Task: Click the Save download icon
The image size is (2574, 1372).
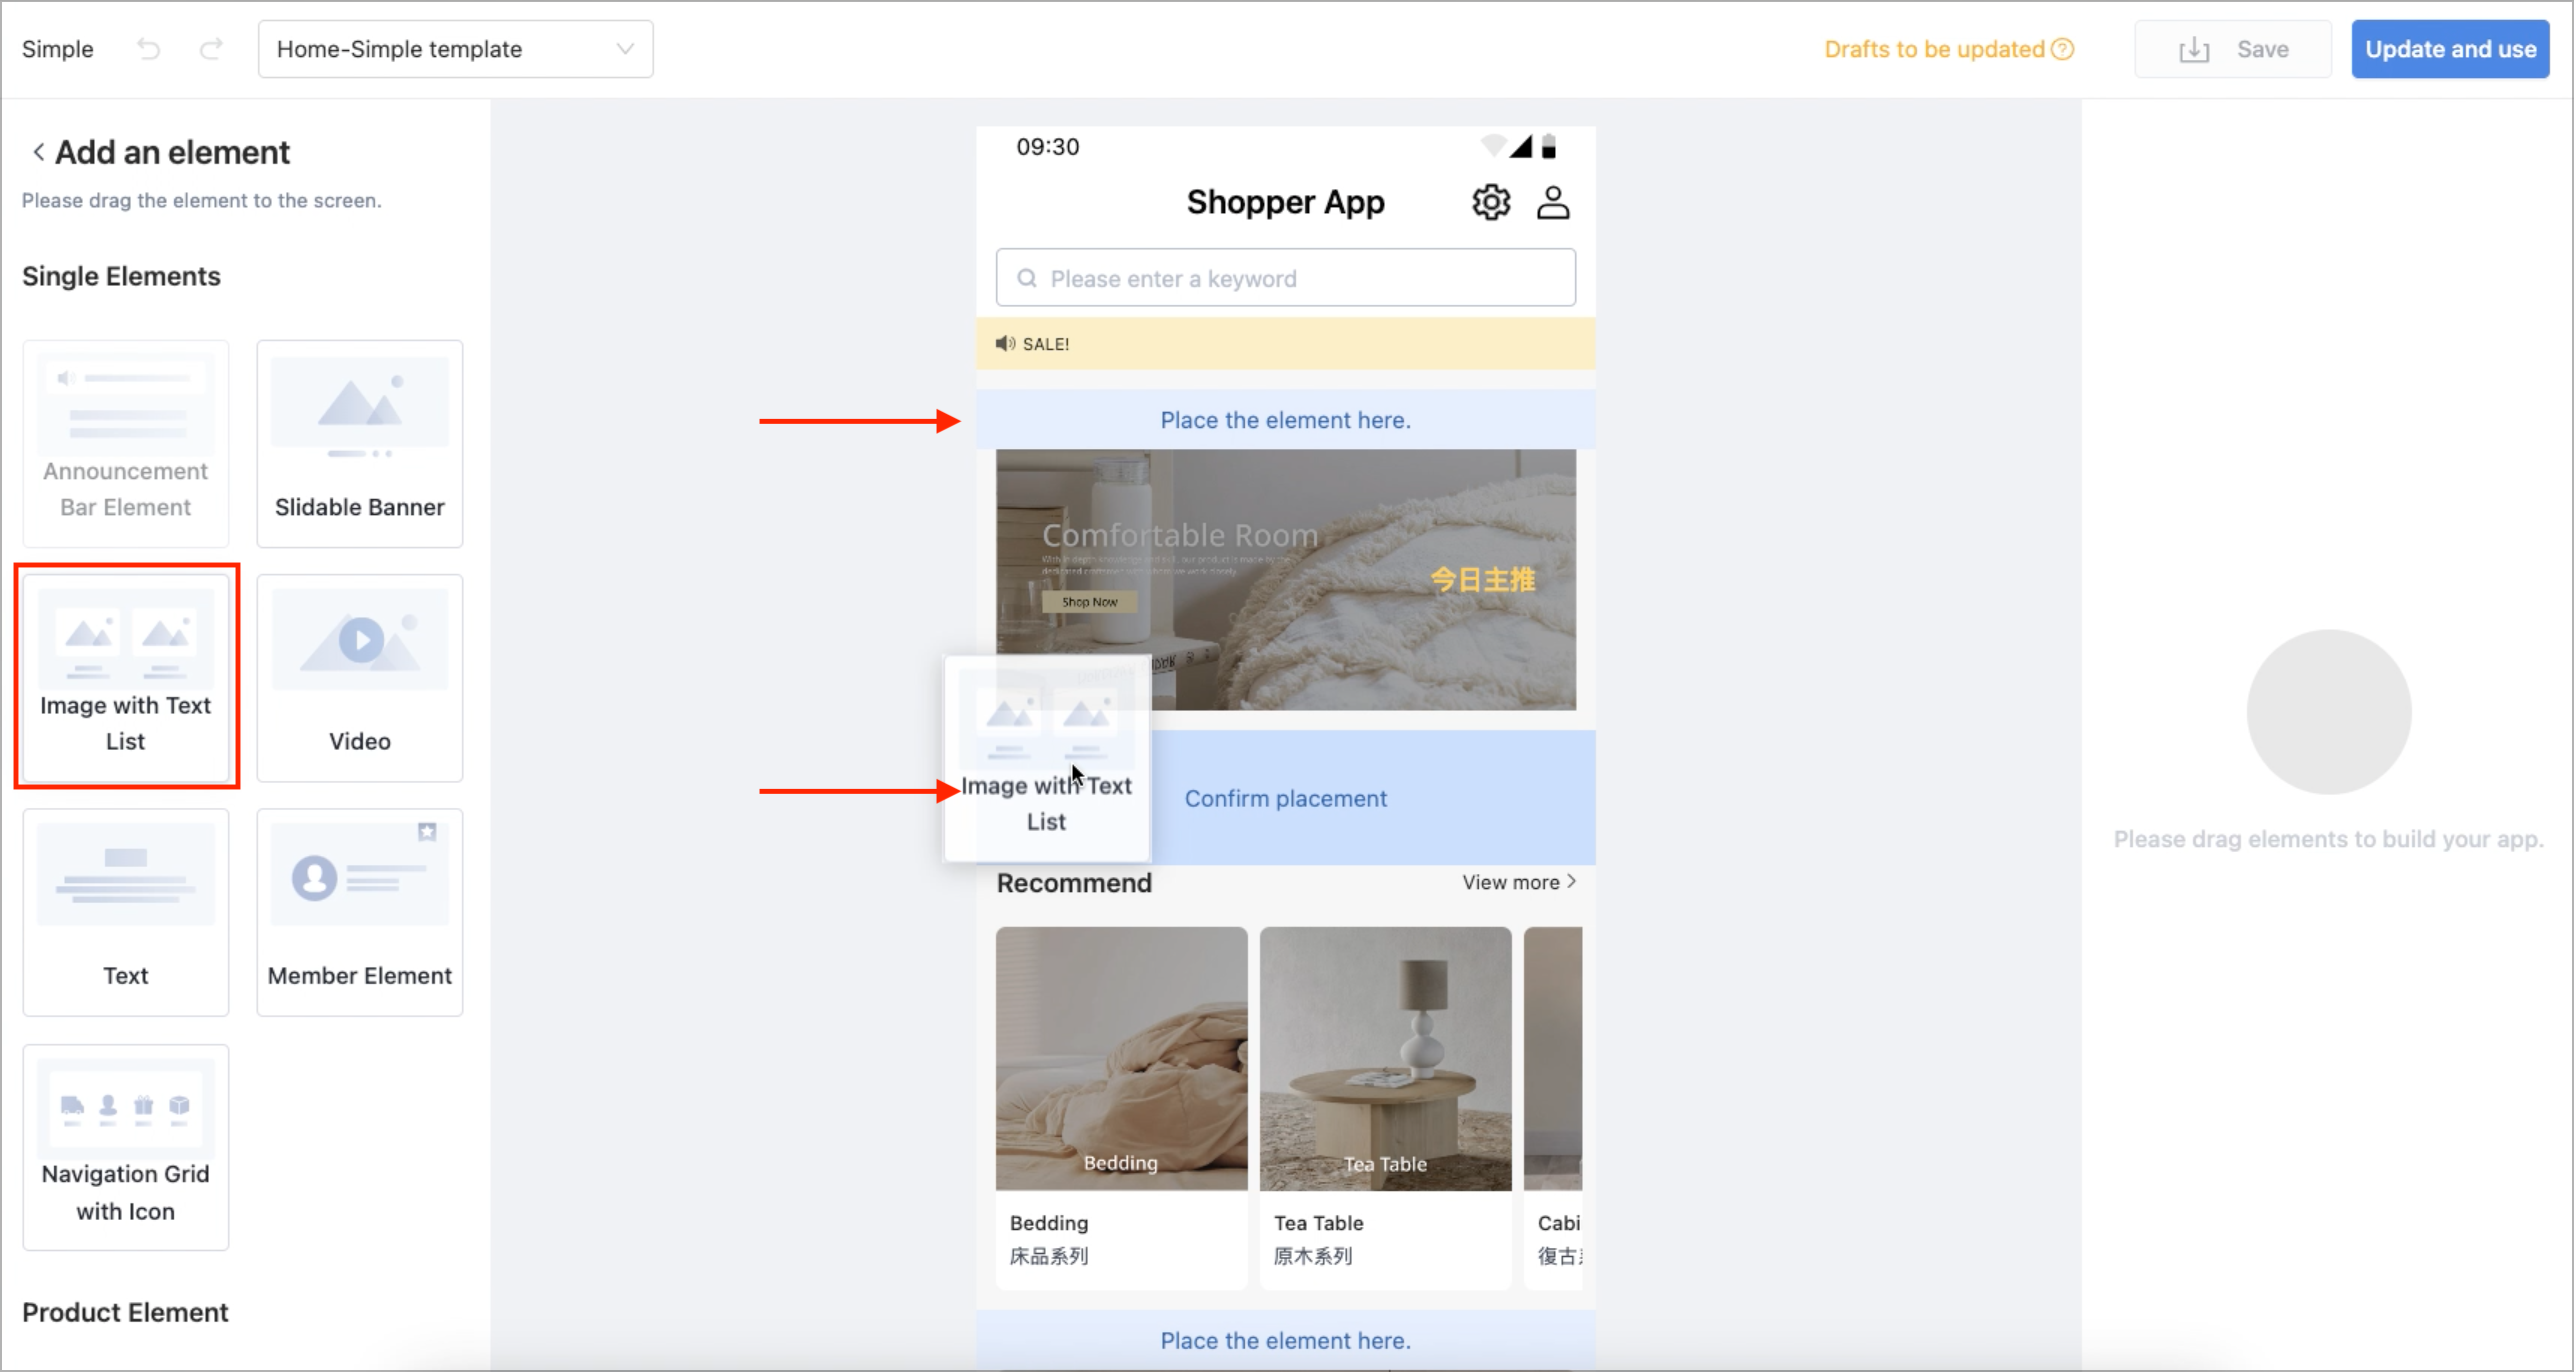Action: (x=2194, y=49)
